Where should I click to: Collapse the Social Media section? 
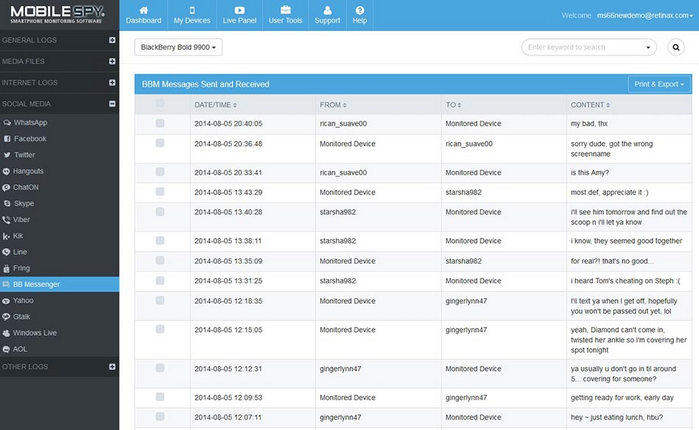(x=112, y=104)
